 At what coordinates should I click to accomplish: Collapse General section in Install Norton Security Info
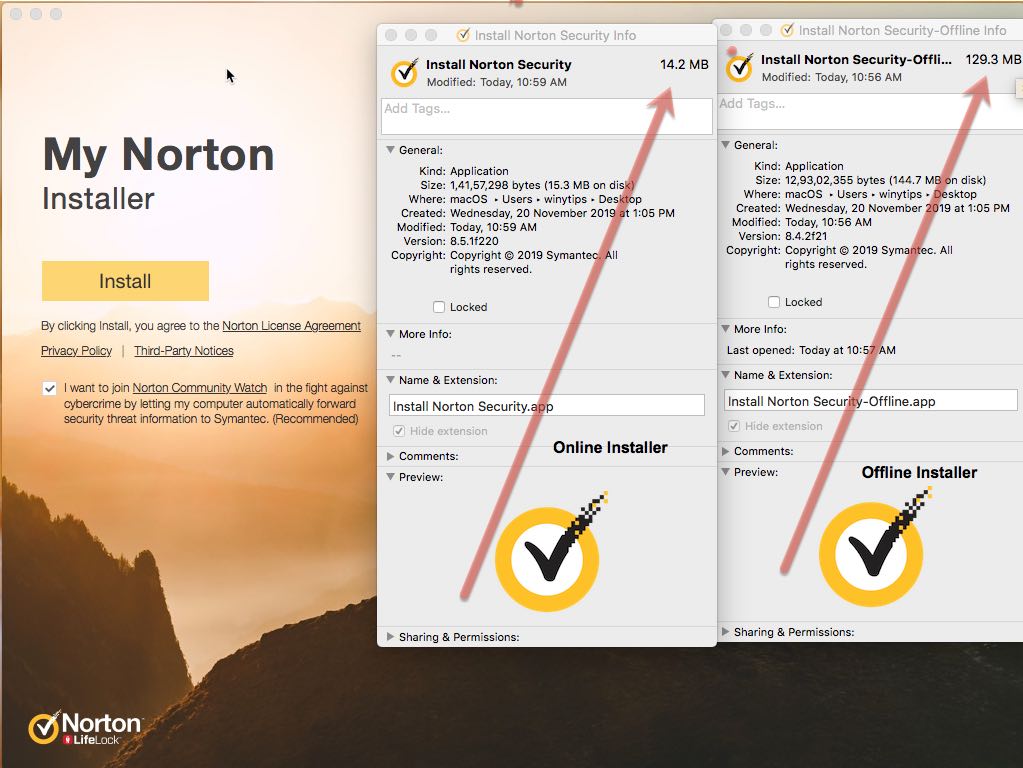390,149
